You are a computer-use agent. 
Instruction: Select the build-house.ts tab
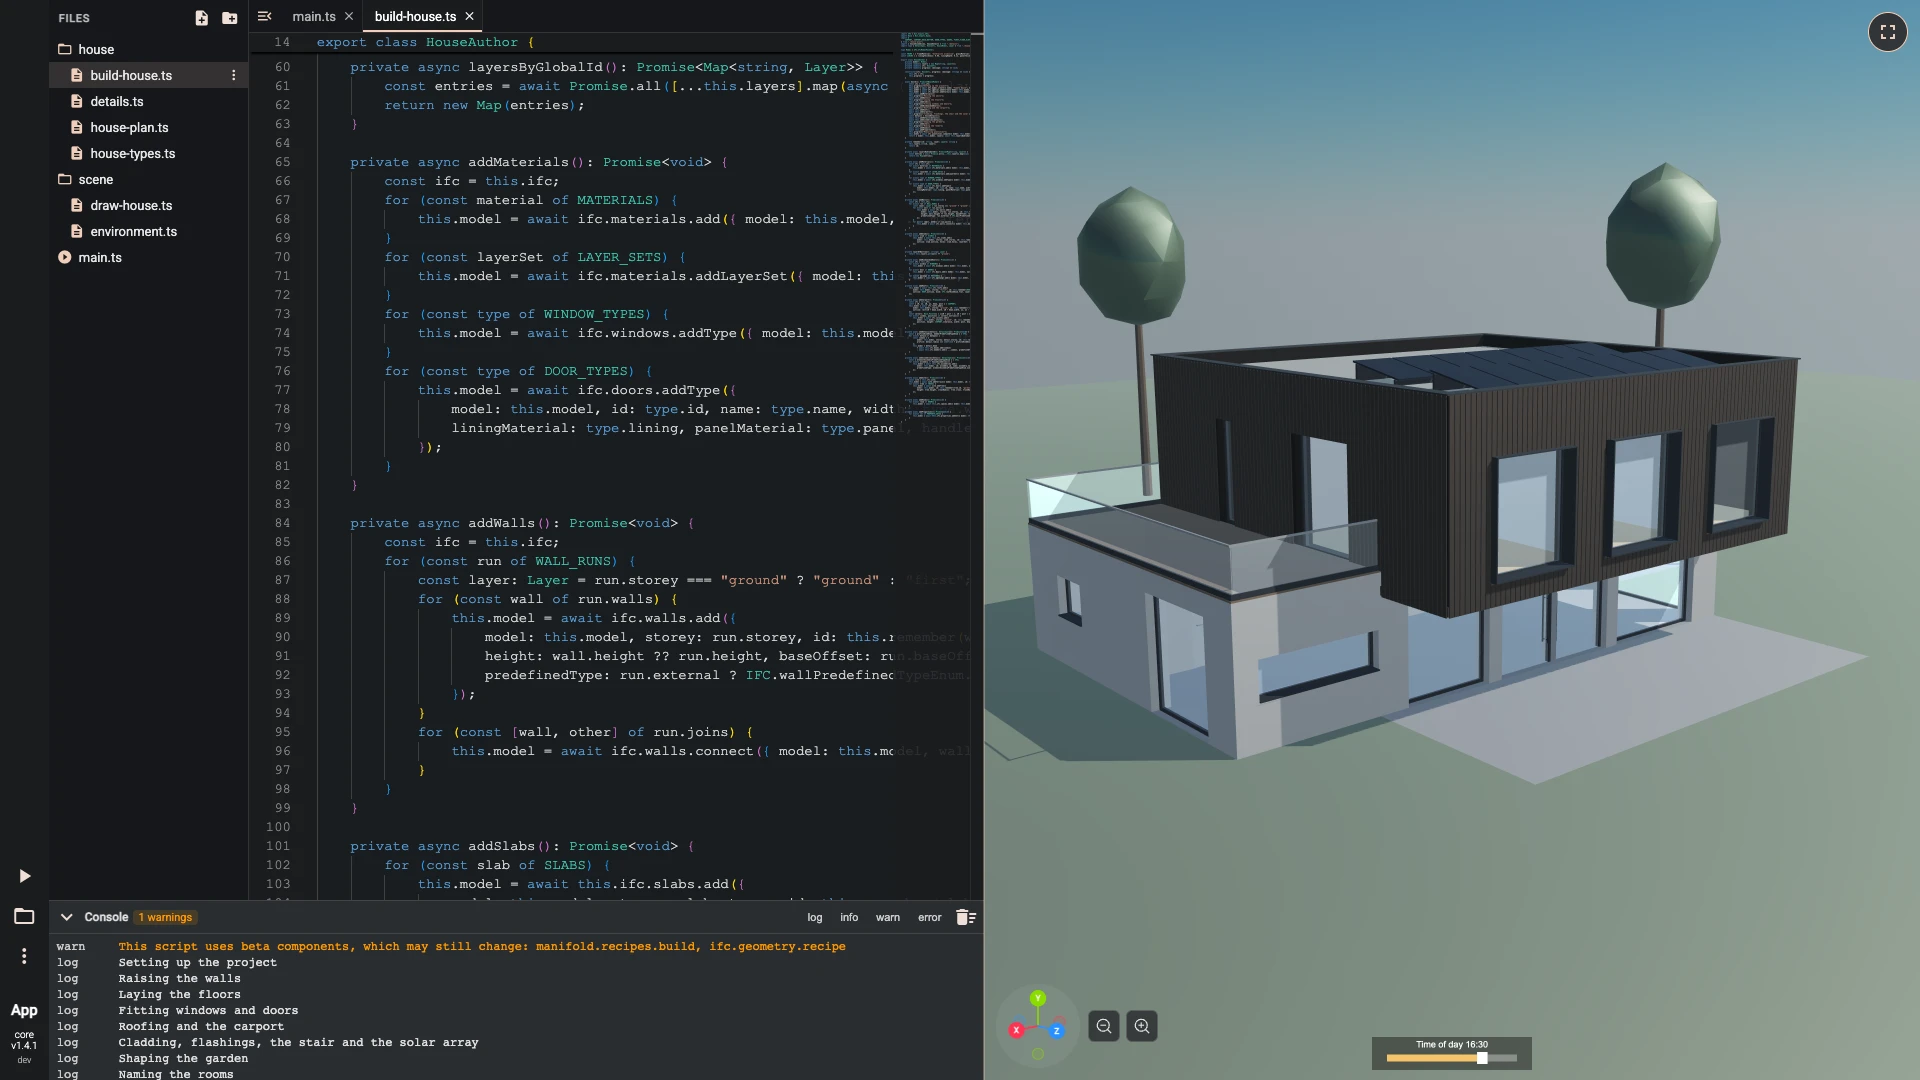coord(415,16)
